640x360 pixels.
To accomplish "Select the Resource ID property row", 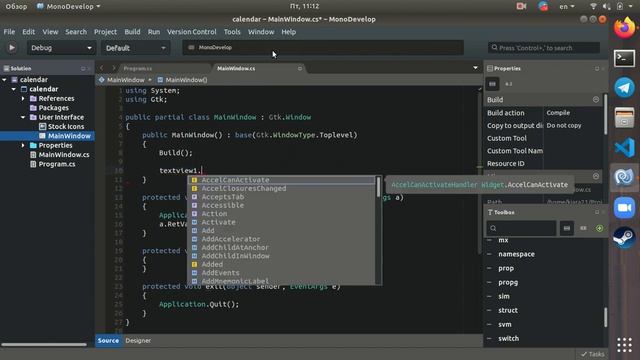I will point(543,164).
